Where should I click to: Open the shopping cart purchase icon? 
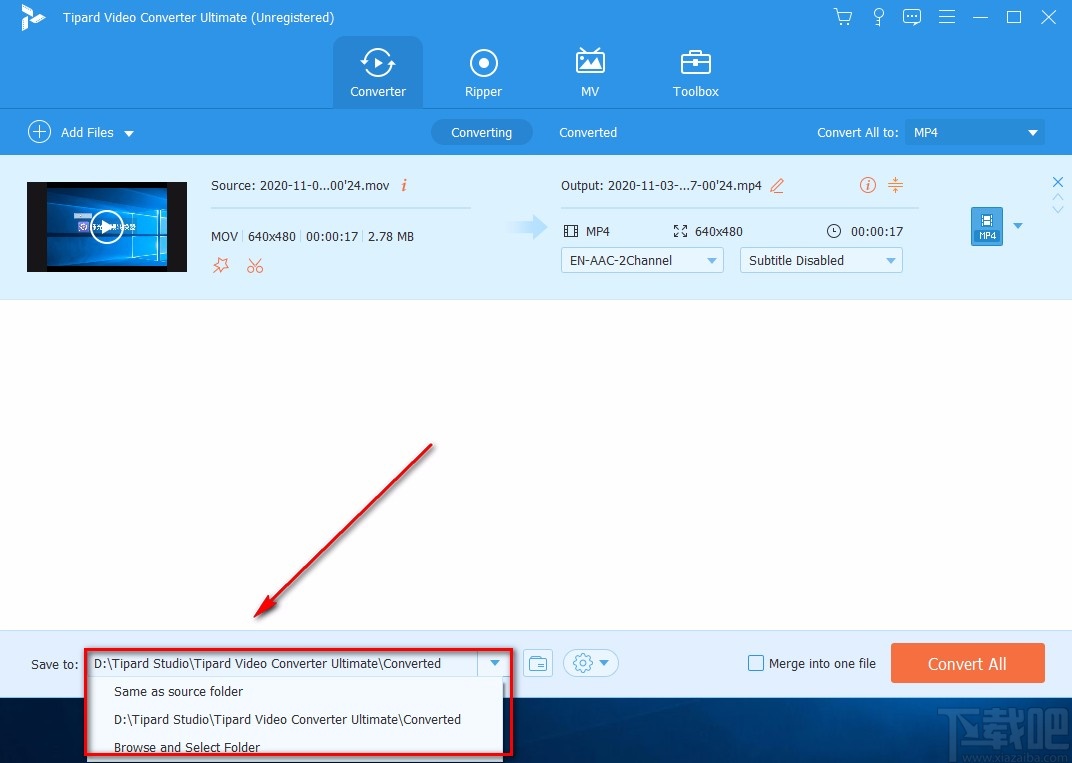click(843, 17)
